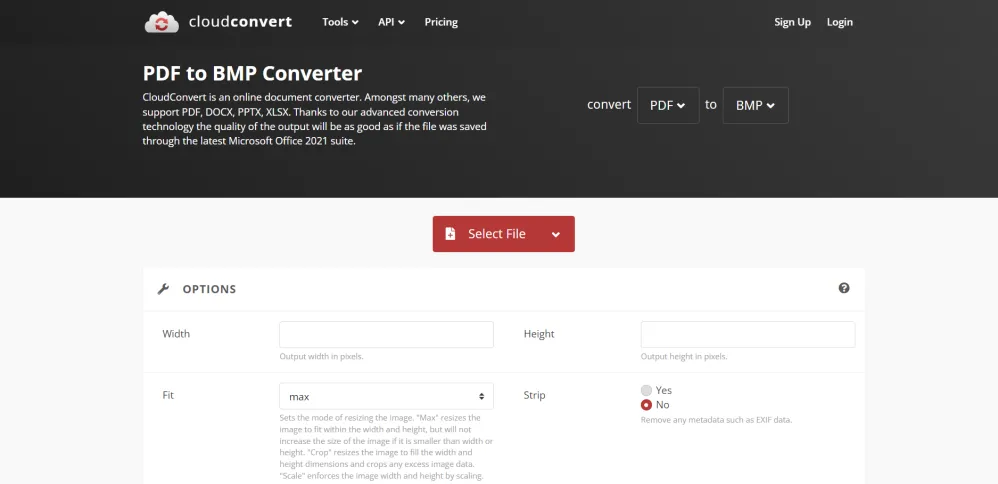Select Yes for the Strip option

point(646,390)
